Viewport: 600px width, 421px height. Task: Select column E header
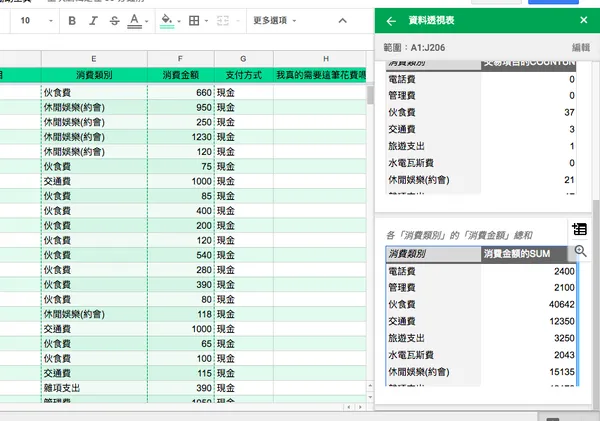click(94, 59)
